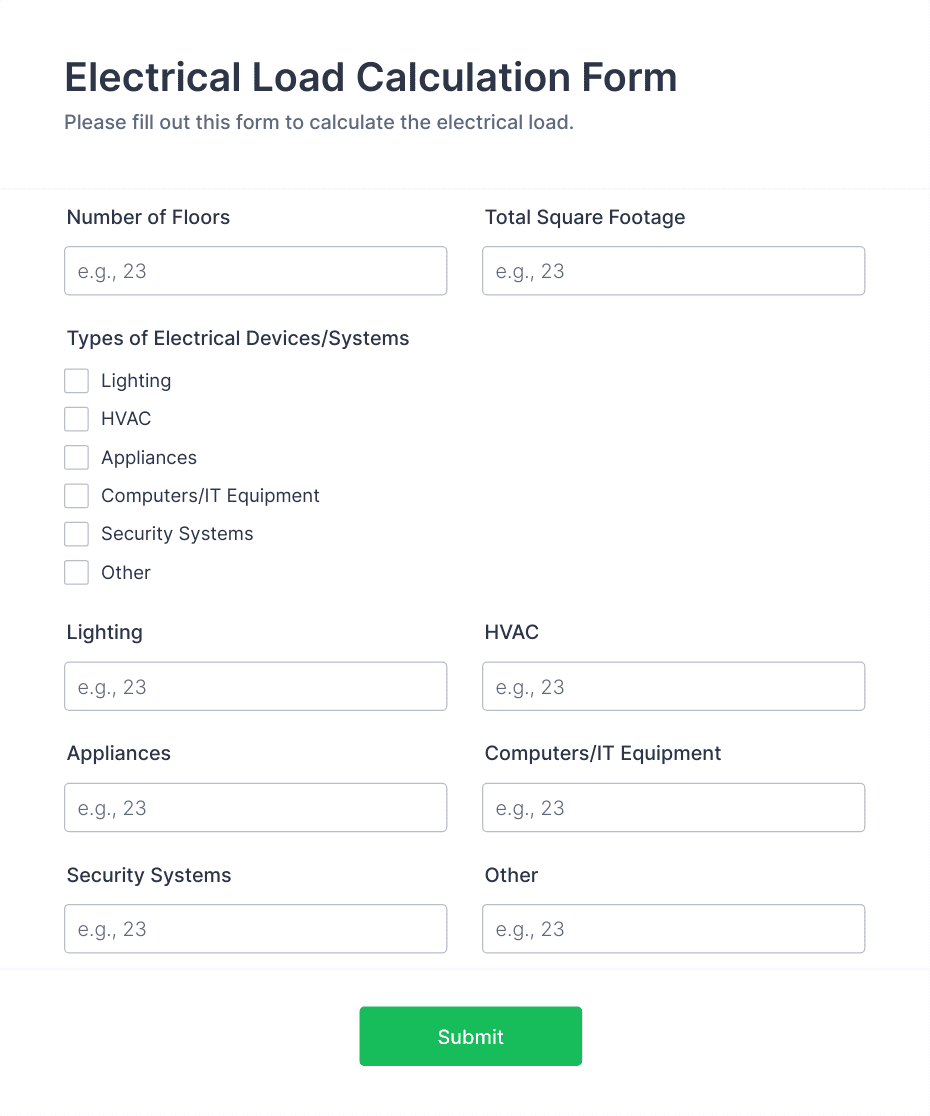Screen dimensions: 930x1116
Task: Click the Security Systems load field
Action: (255, 928)
